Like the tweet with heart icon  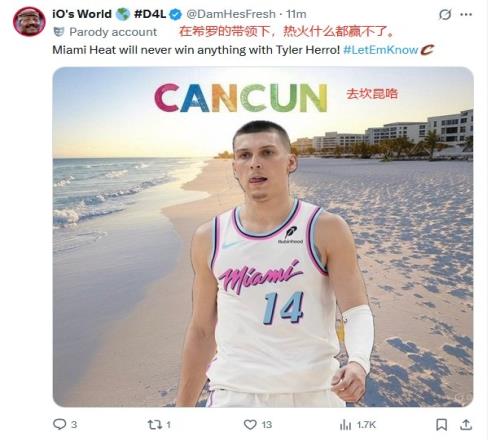pos(250,424)
